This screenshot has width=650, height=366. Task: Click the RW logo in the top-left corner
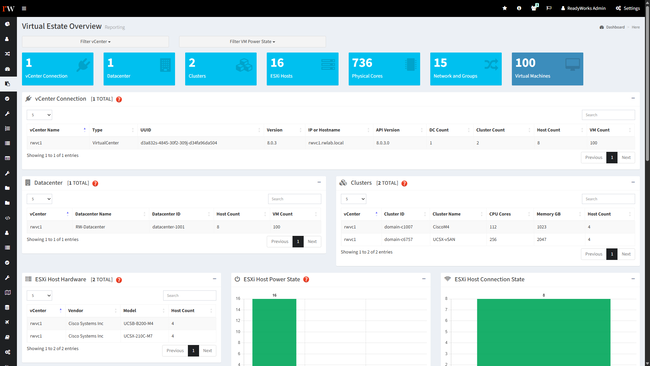click(8, 8)
